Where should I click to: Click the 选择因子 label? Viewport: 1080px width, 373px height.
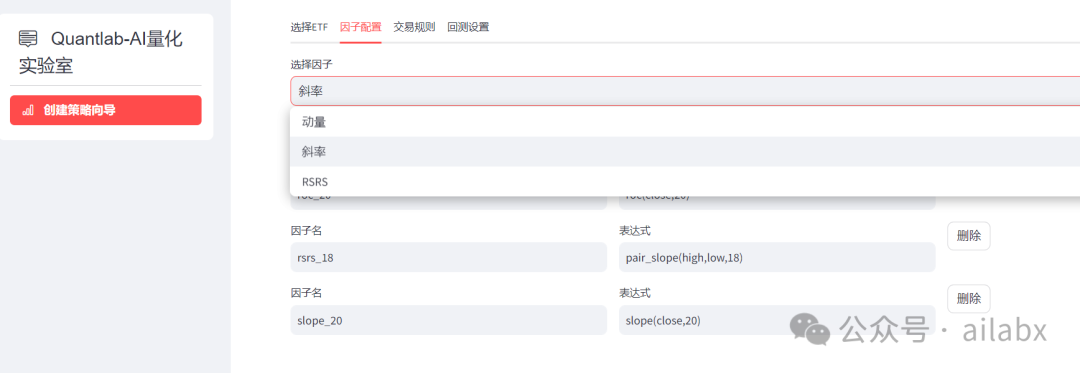[x=312, y=64]
